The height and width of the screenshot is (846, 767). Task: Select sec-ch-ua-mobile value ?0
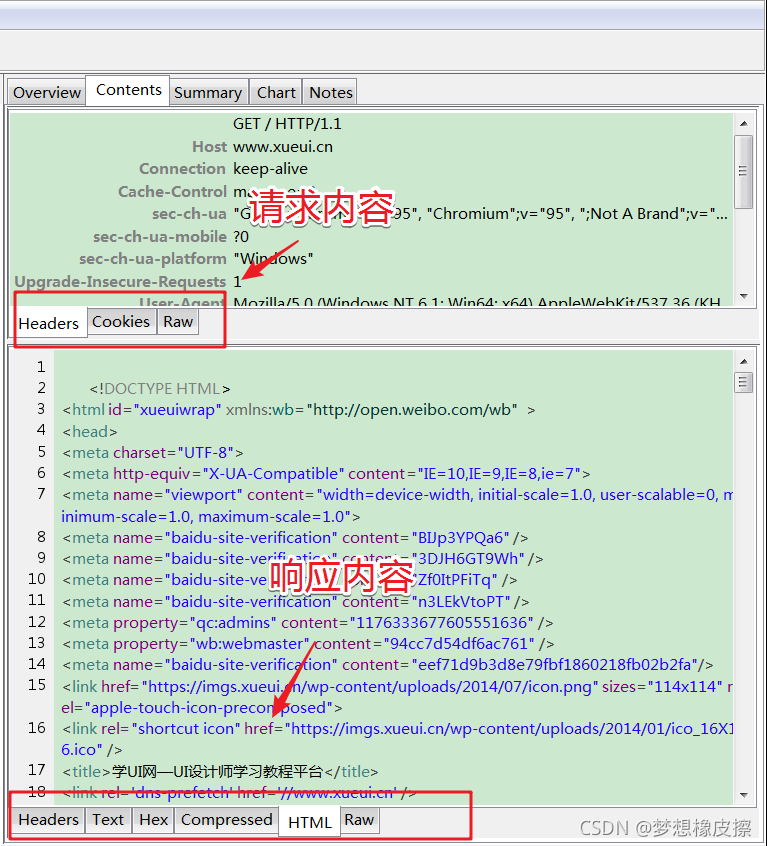pyautogui.click(x=241, y=236)
